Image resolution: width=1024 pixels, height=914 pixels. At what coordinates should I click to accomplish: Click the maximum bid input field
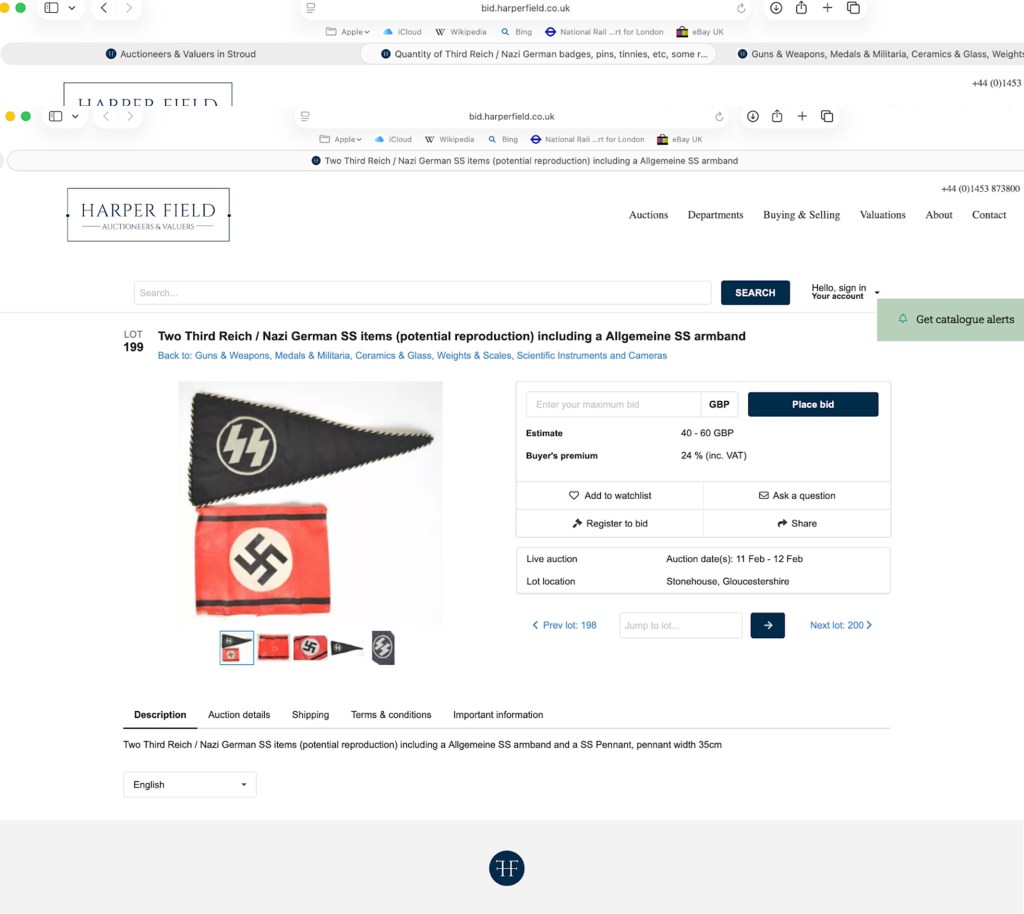click(613, 404)
